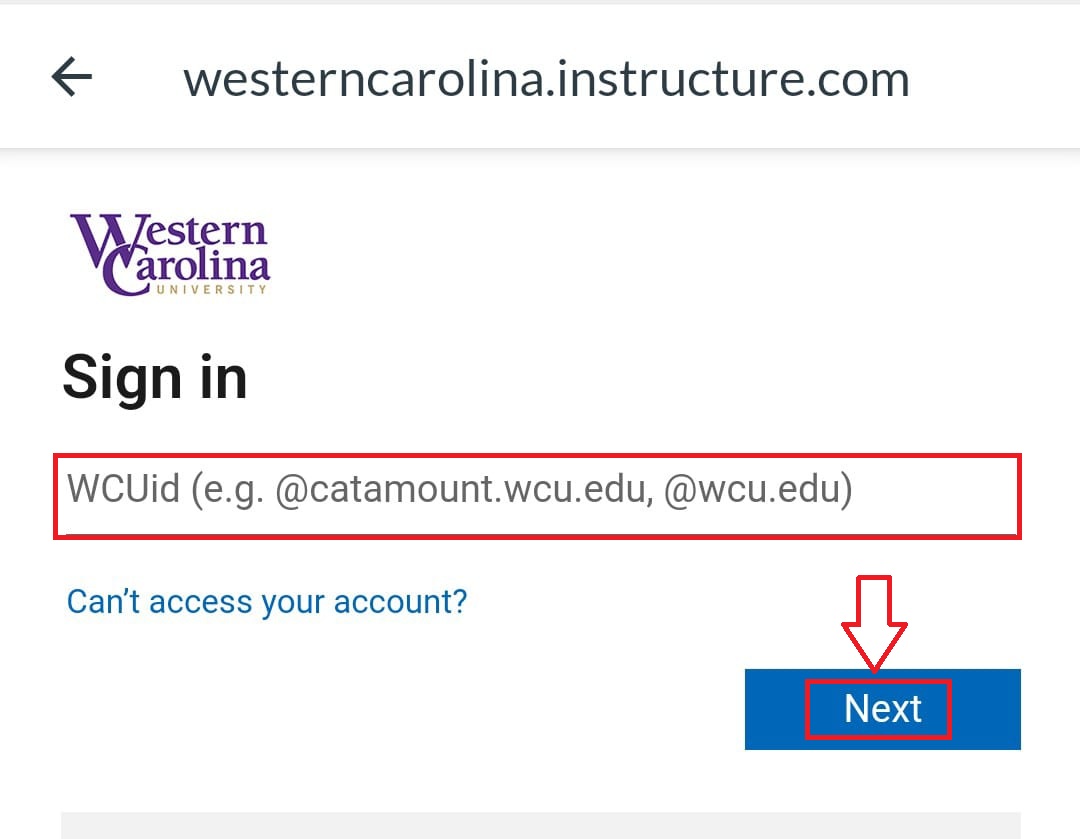Image resolution: width=1080 pixels, height=839 pixels.
Task: Submit sign-in with the blue Next button
Action: point(882,709)
